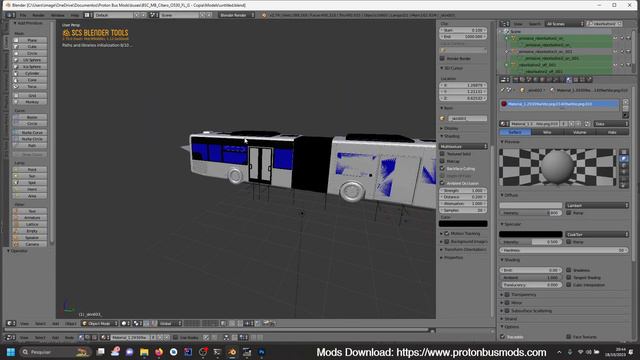Open the Global transform orientation dropdown
This screenshot has width=640, height=360.
tap(170, 324)
